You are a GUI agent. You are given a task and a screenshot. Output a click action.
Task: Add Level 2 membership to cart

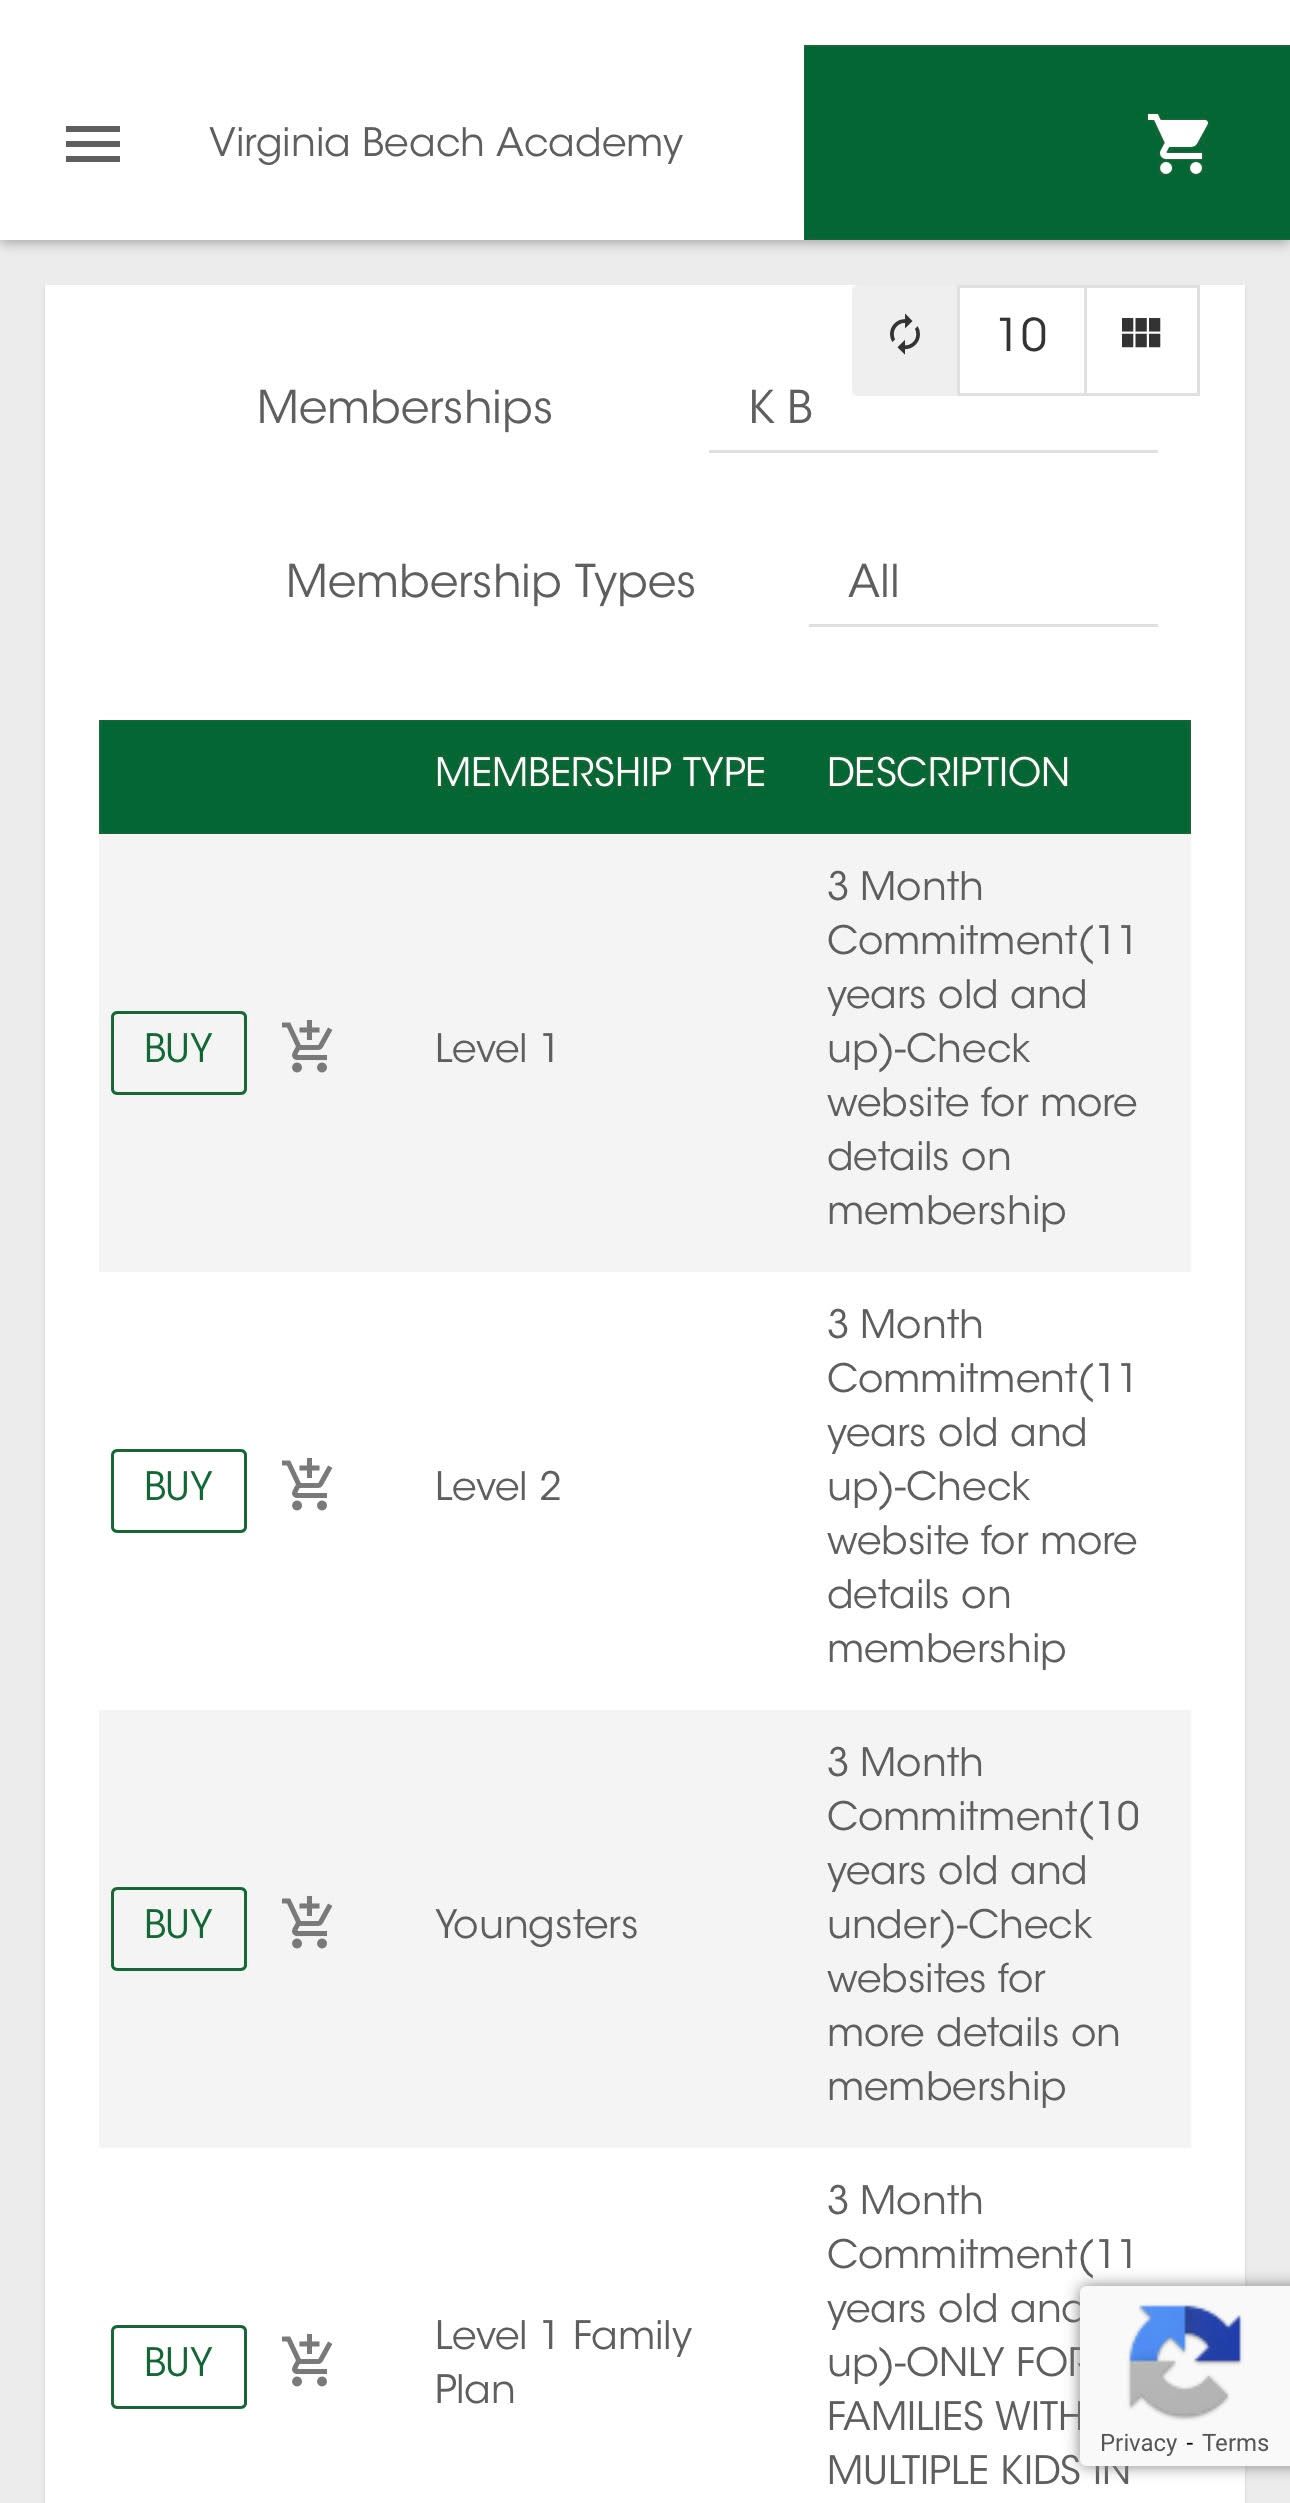[x=308, y=1487]
